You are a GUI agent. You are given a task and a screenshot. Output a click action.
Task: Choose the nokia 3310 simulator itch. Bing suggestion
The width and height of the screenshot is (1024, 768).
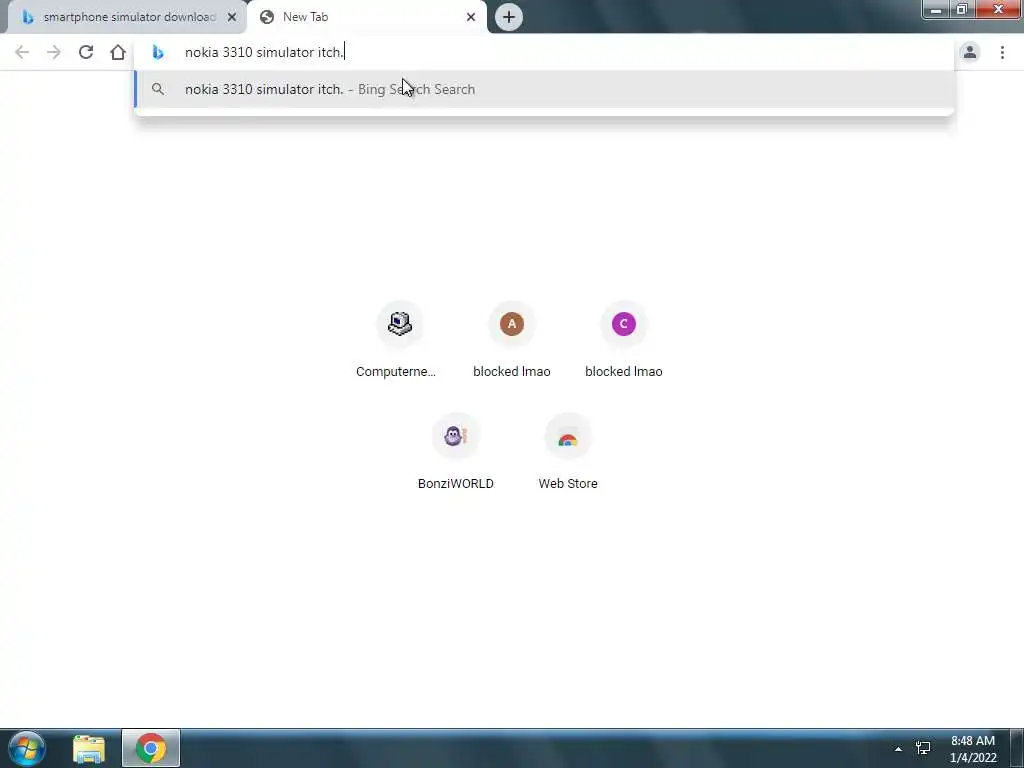544,89
